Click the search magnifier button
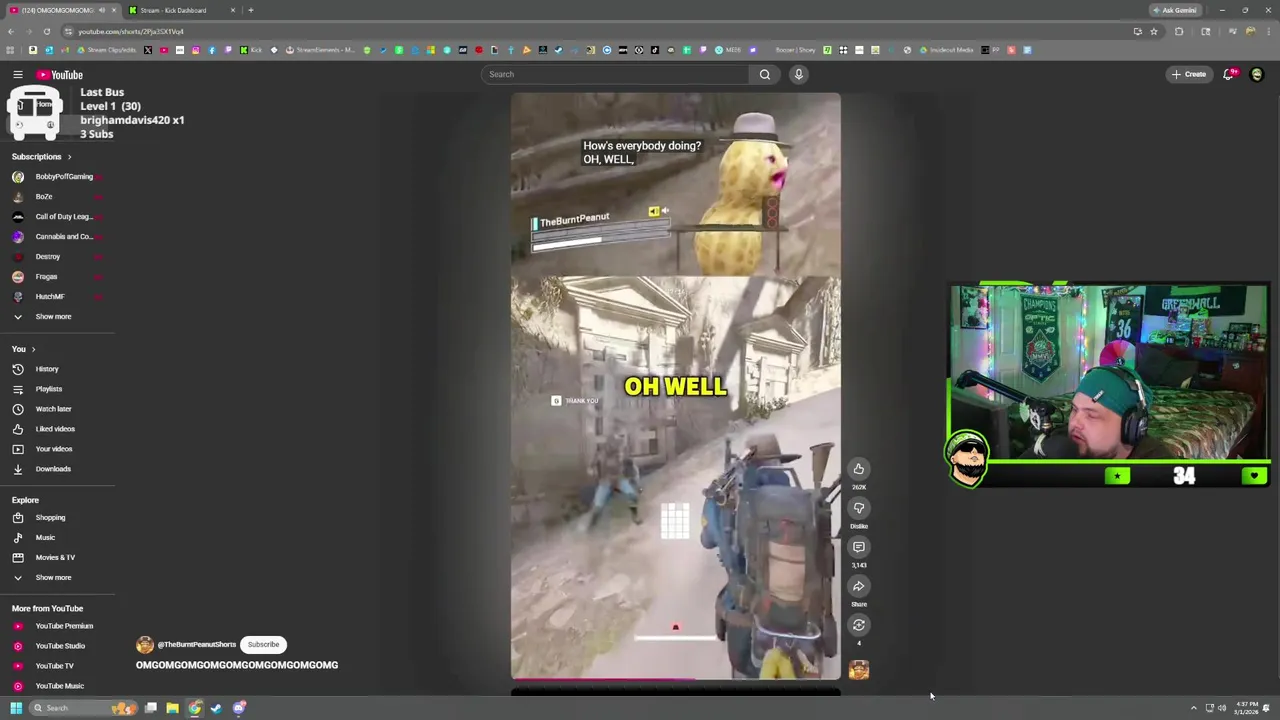The width and height of the screenshot is (1280, 720). (x=765, y=74)
